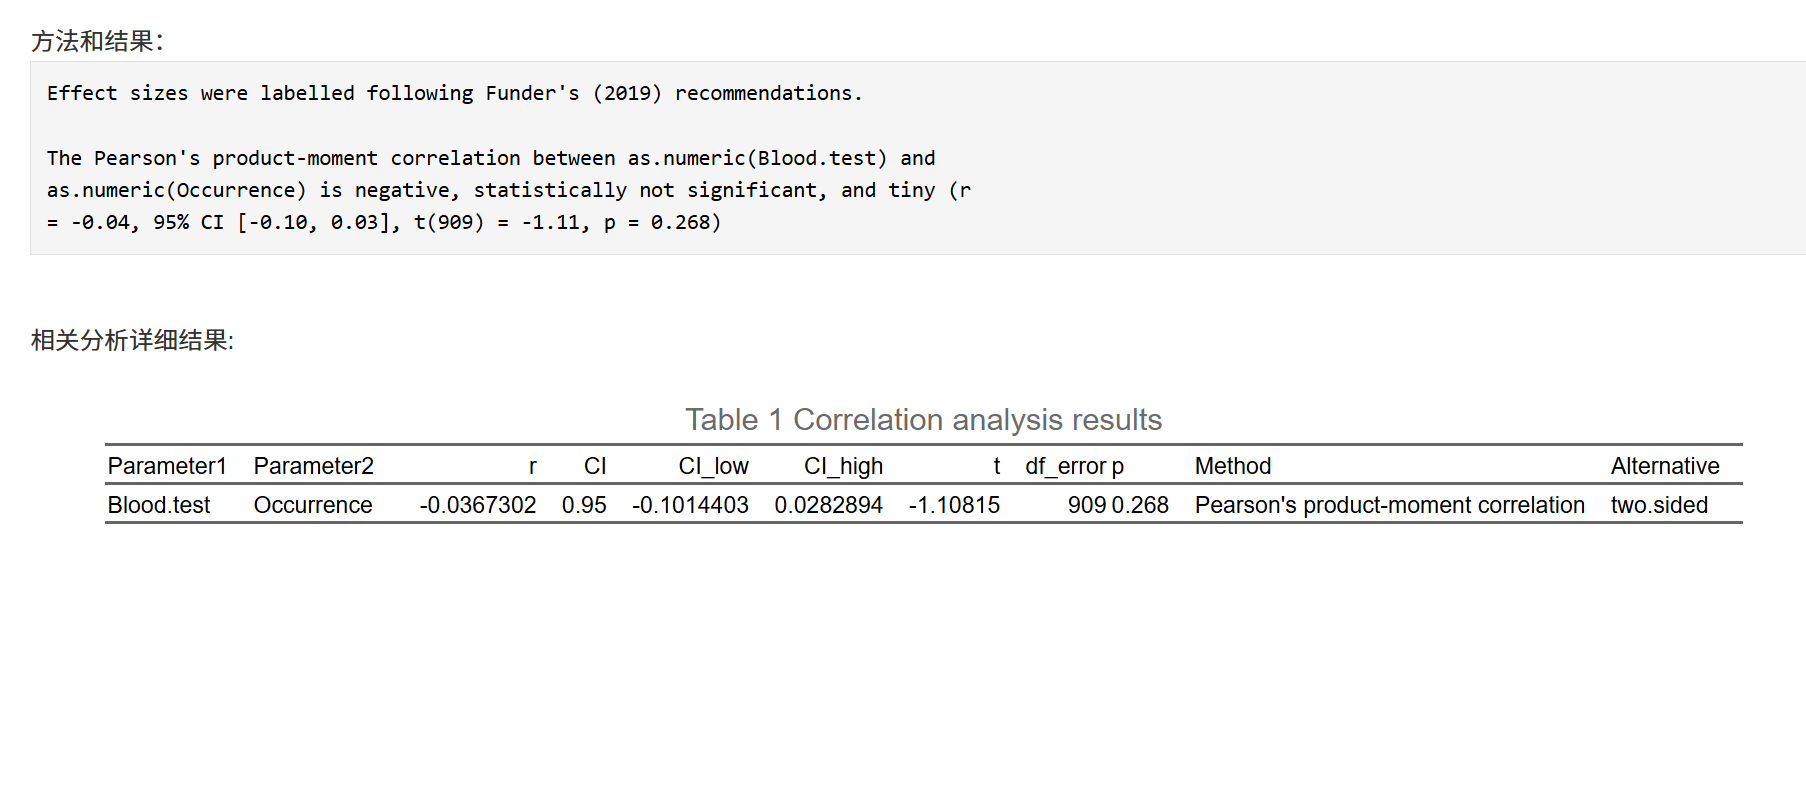
Task: Select the Blood.test table cell
Action: coord(159,505)
